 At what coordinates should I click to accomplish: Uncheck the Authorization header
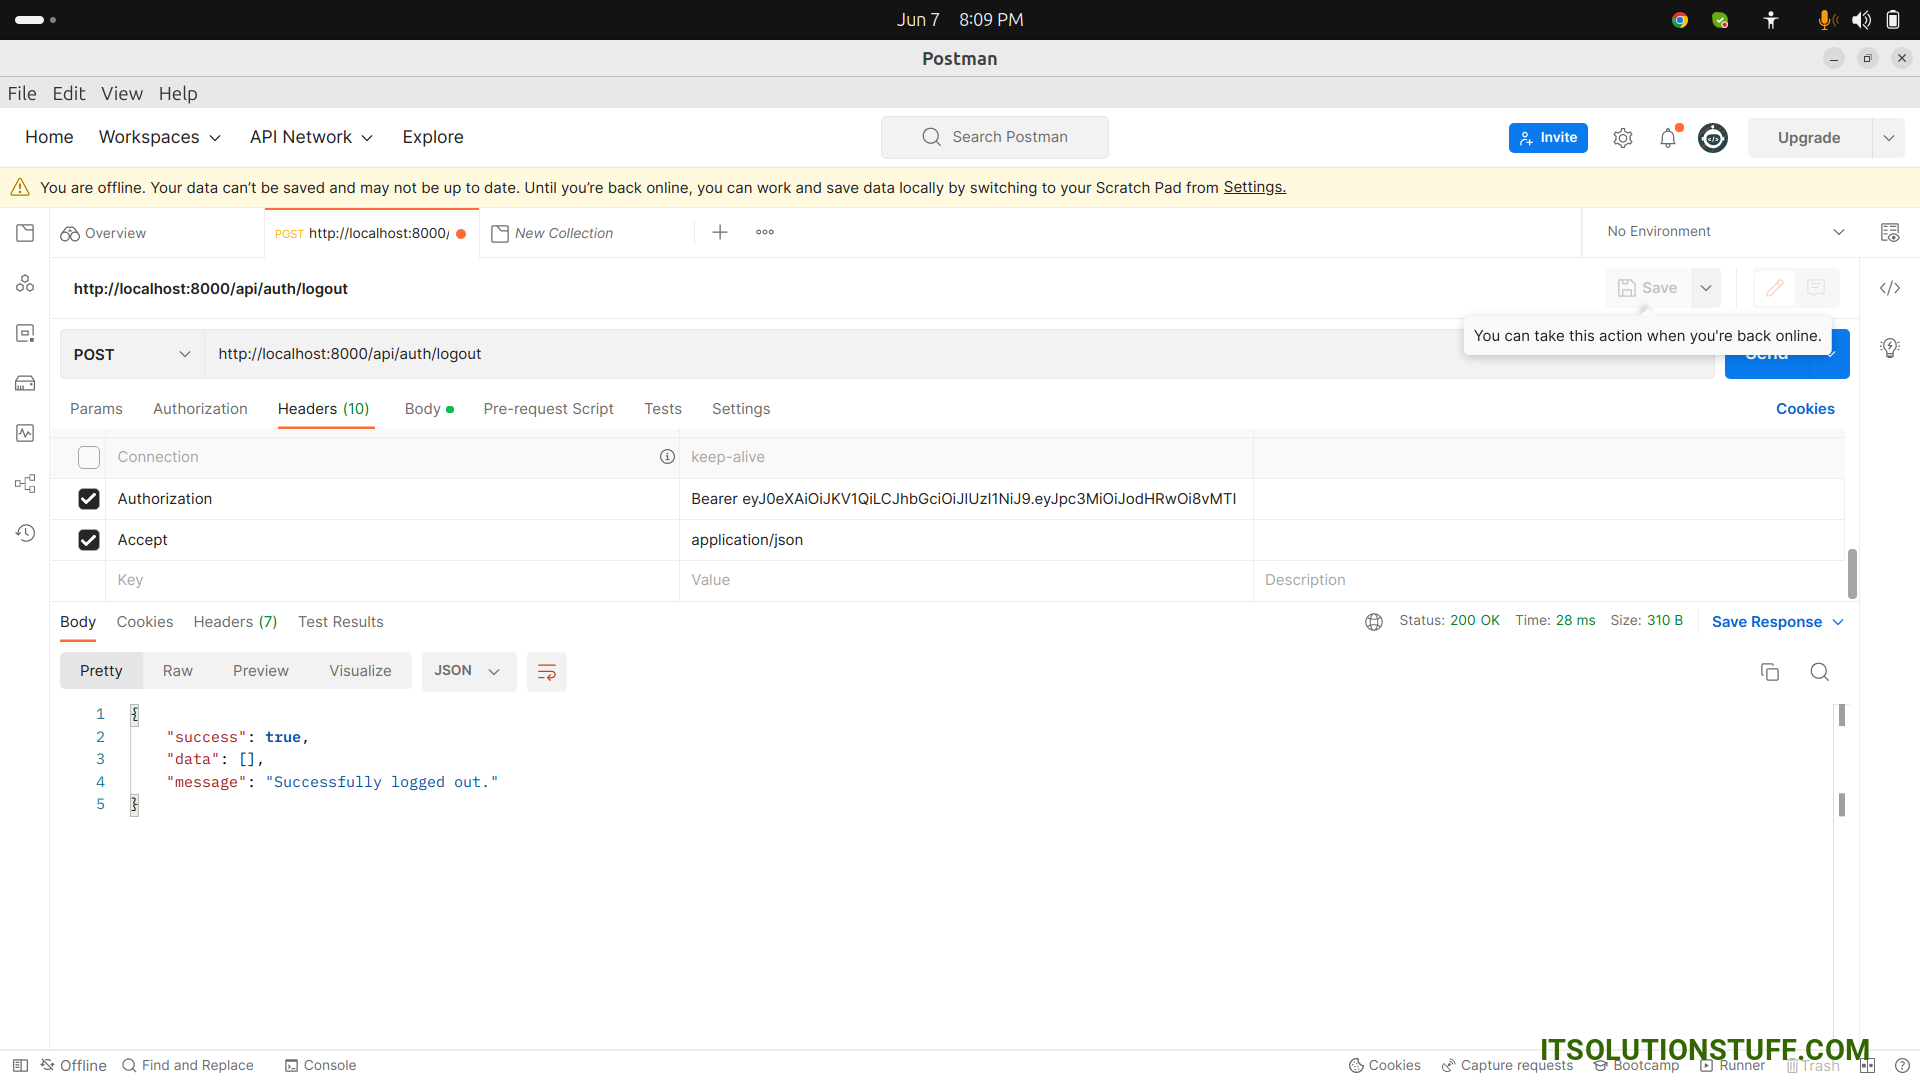(x=88, y=498)
